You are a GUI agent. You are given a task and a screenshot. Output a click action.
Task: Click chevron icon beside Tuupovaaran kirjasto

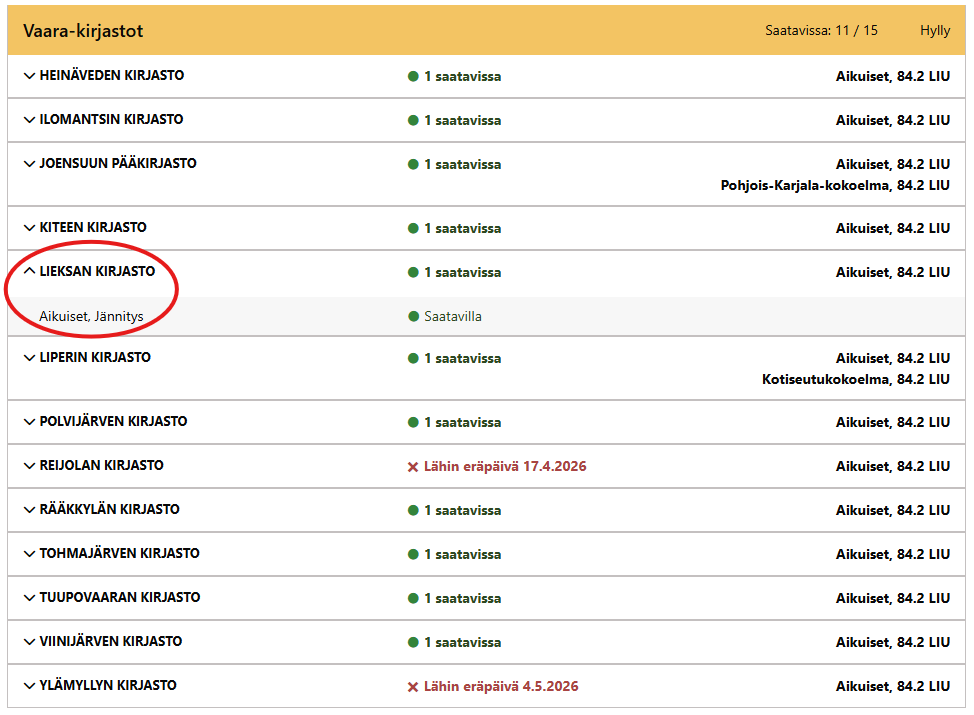29,598
